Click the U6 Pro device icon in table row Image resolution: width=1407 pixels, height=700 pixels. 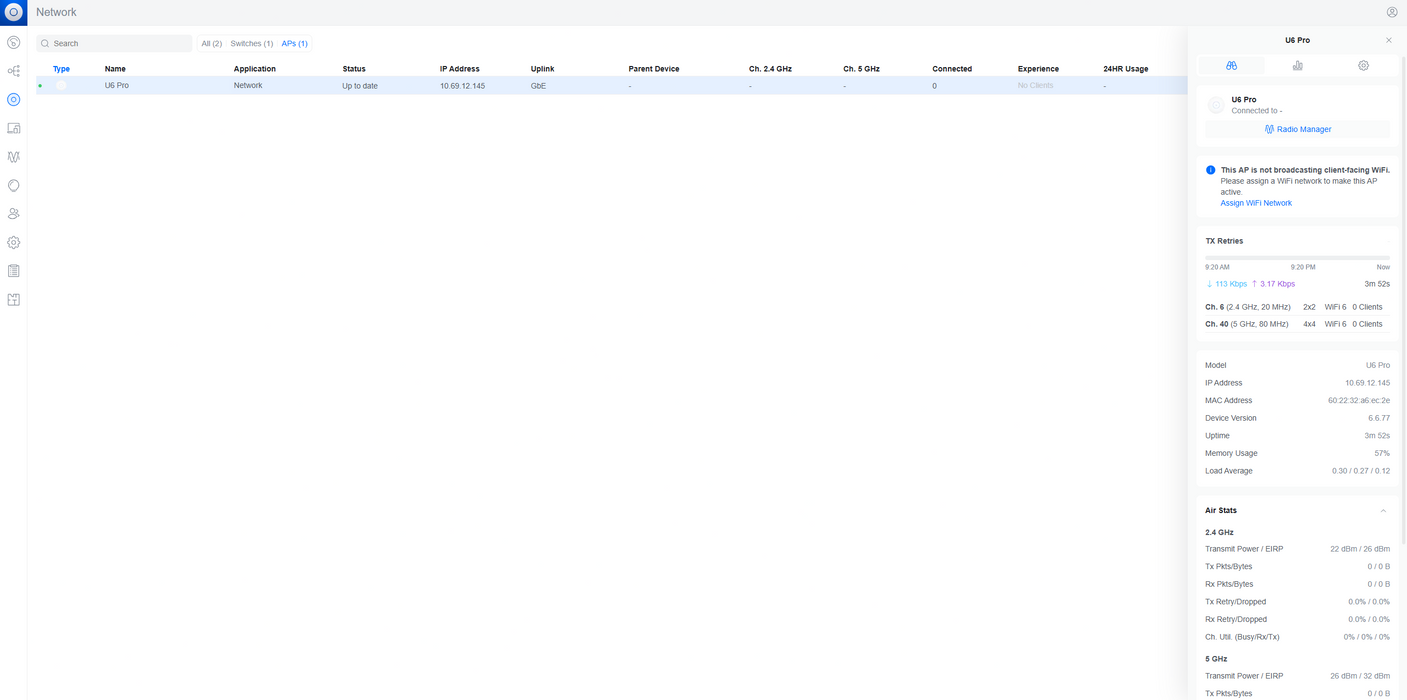click(61, 86)
